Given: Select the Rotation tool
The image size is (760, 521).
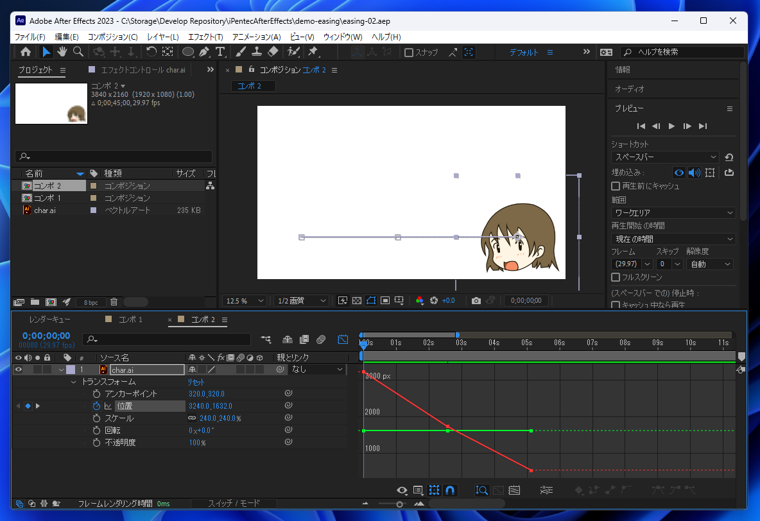Looking at the screenshot, I should (151, 52).
